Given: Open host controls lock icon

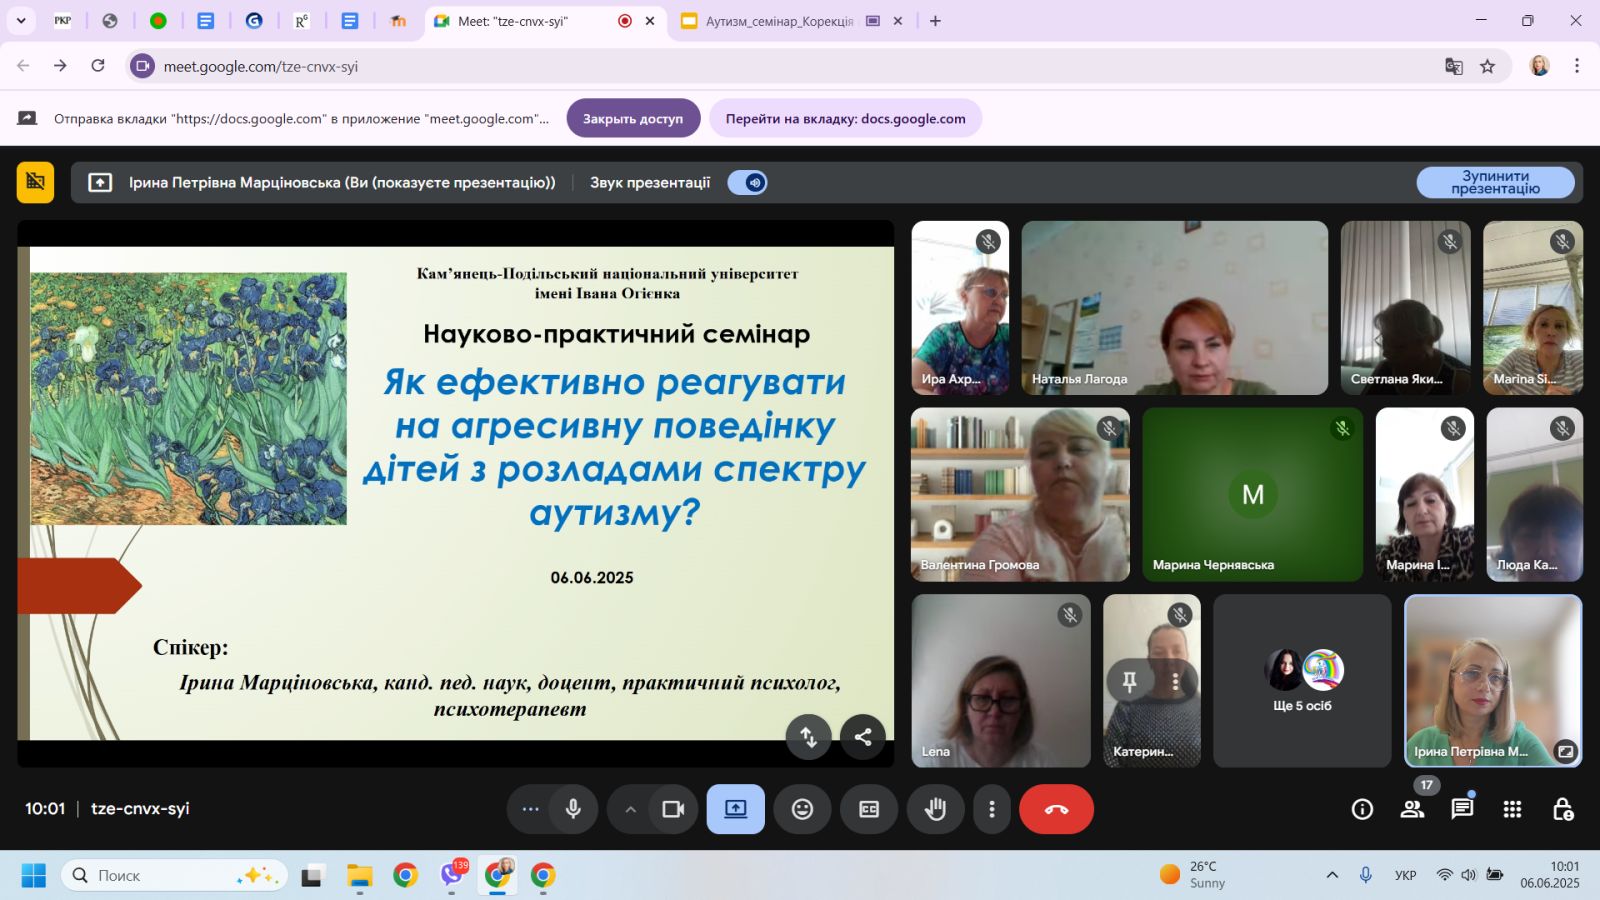Looking at the screenshot, I should pyautogui.click(x=1563, y=809).
